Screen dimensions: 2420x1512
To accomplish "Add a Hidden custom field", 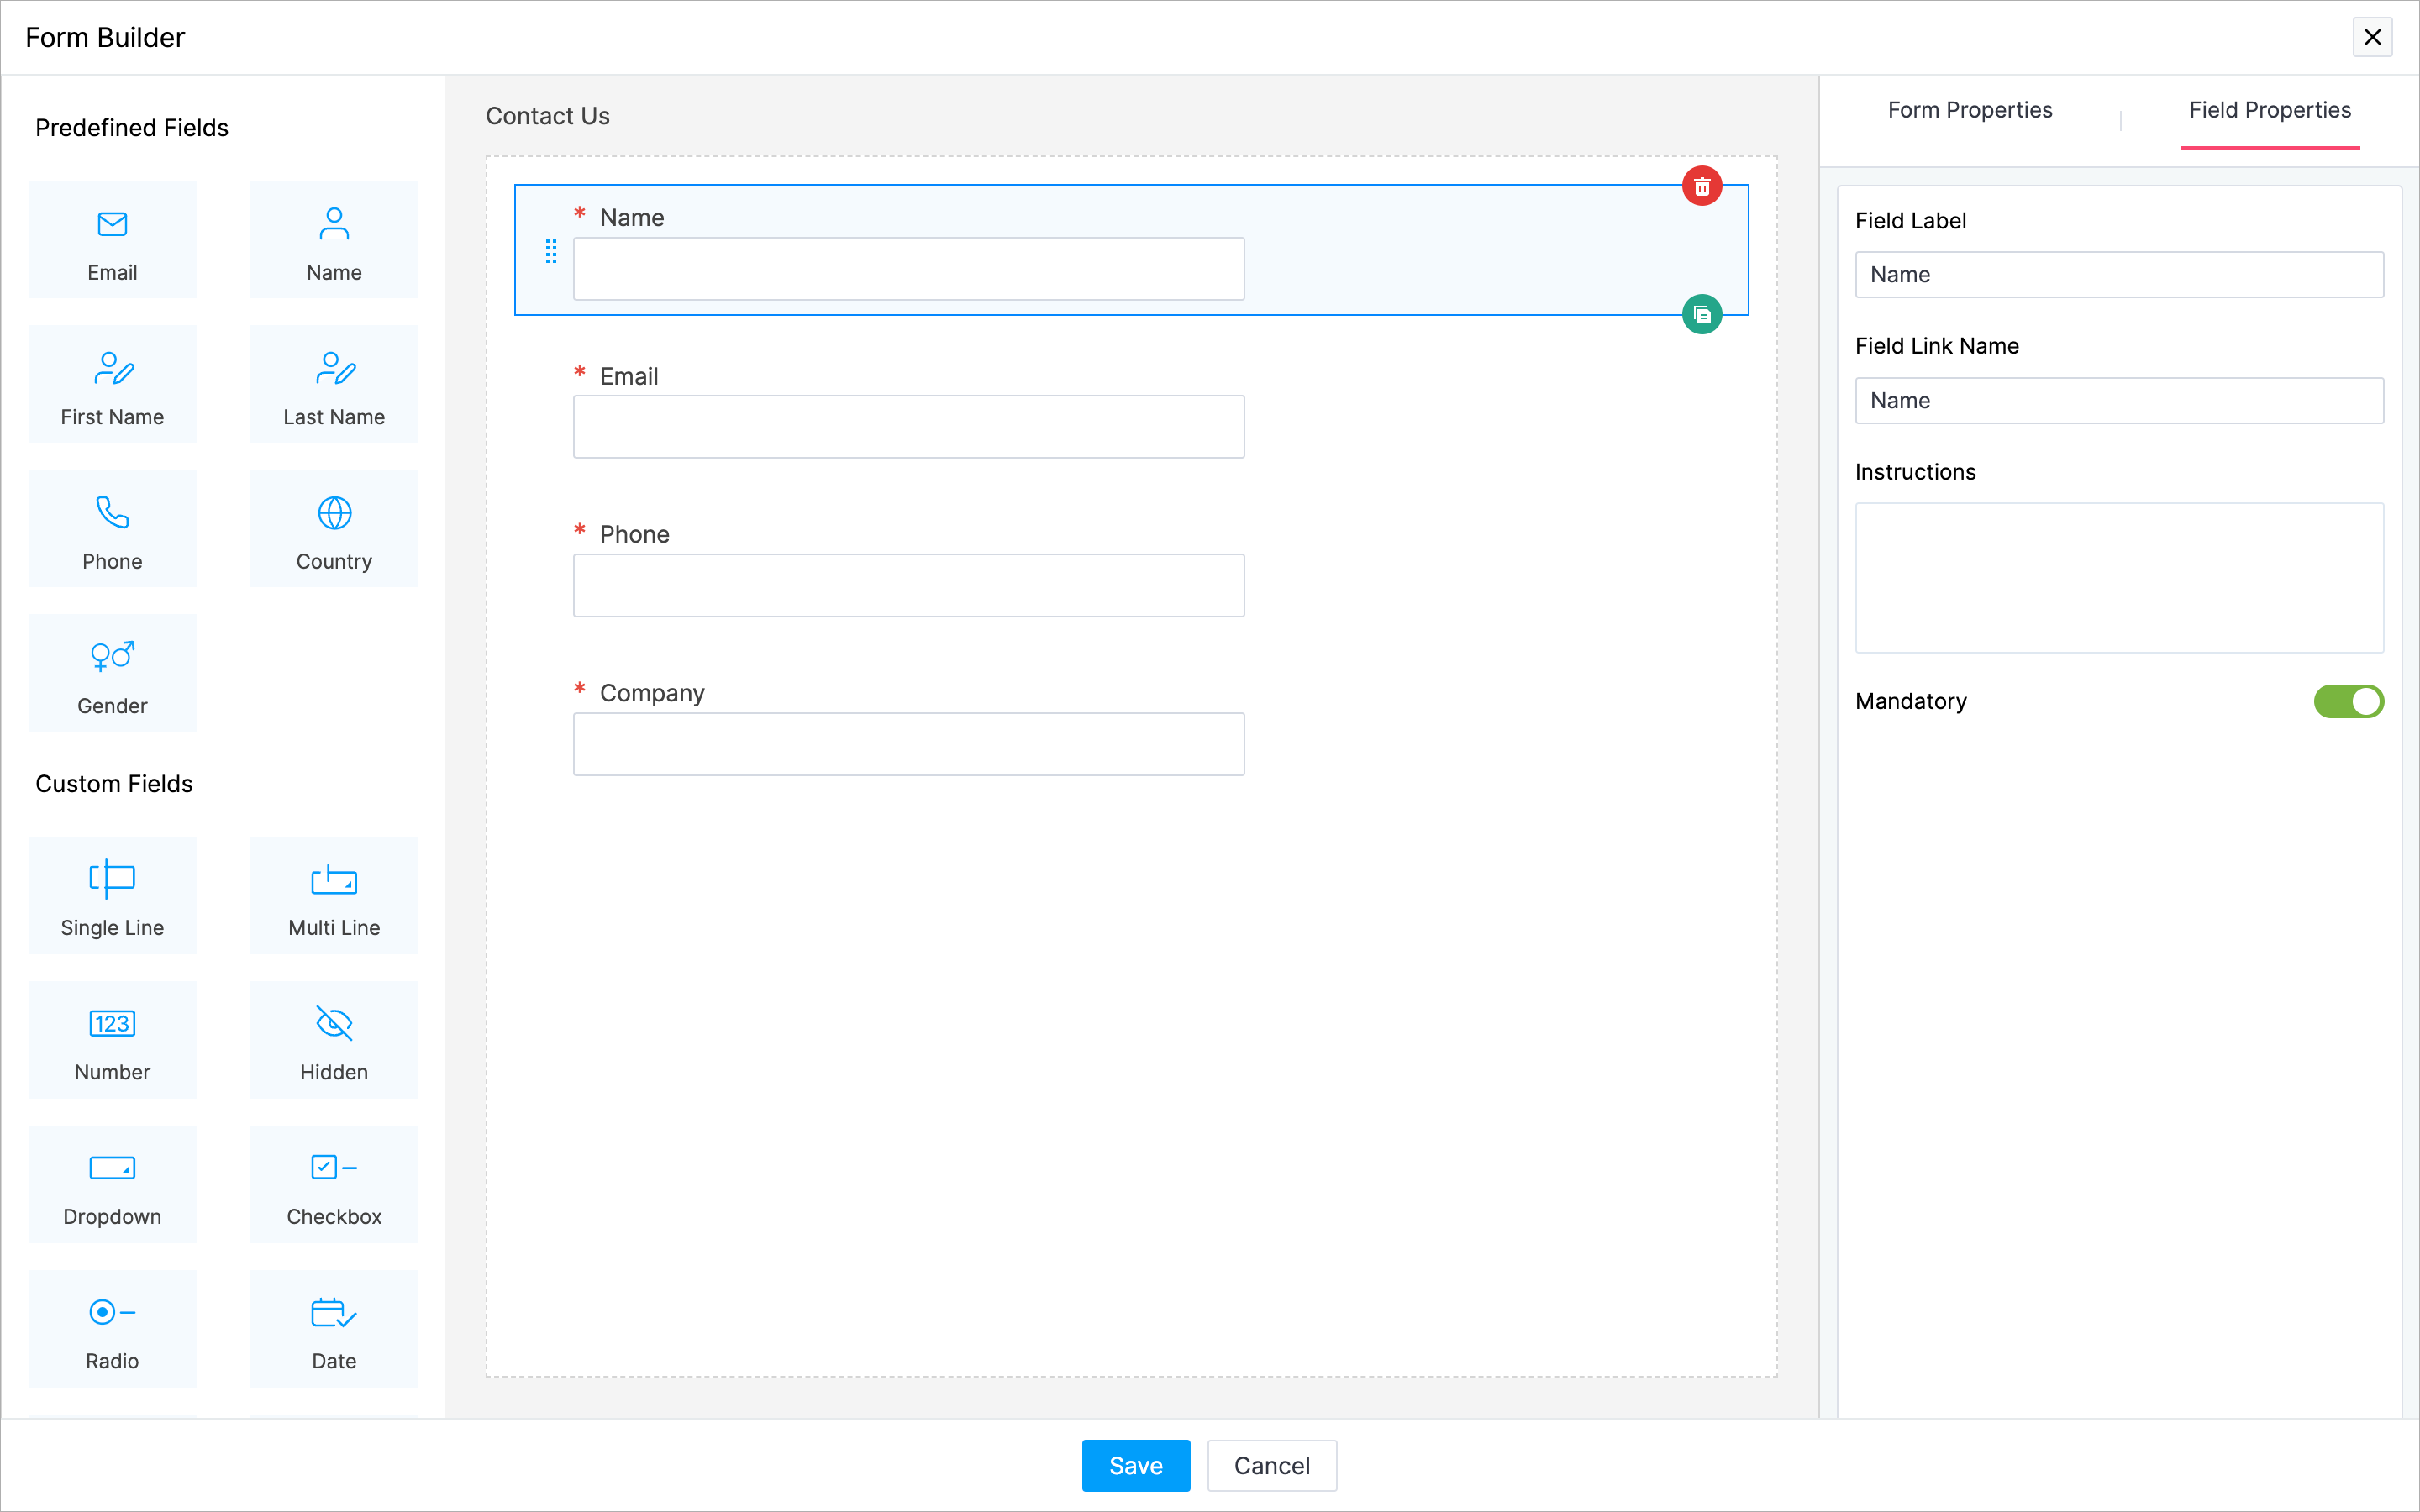I will click(x=334, y=1040).
